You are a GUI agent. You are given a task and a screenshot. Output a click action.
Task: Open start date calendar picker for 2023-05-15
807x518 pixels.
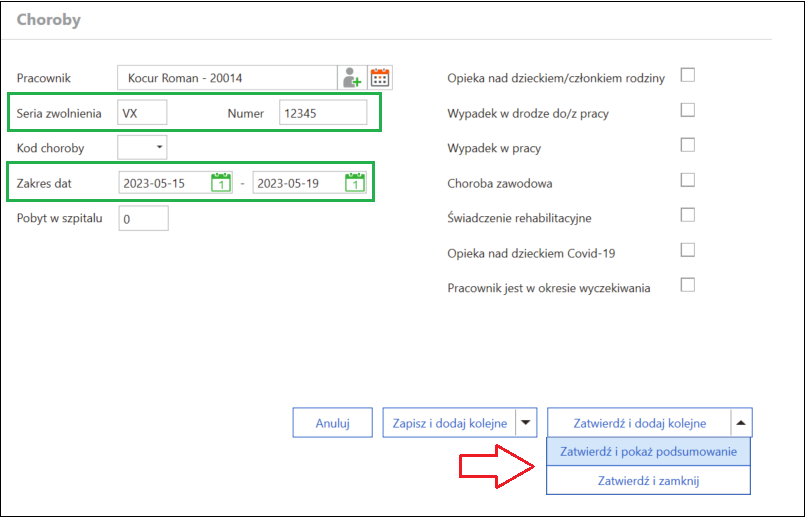pos(221,183)
